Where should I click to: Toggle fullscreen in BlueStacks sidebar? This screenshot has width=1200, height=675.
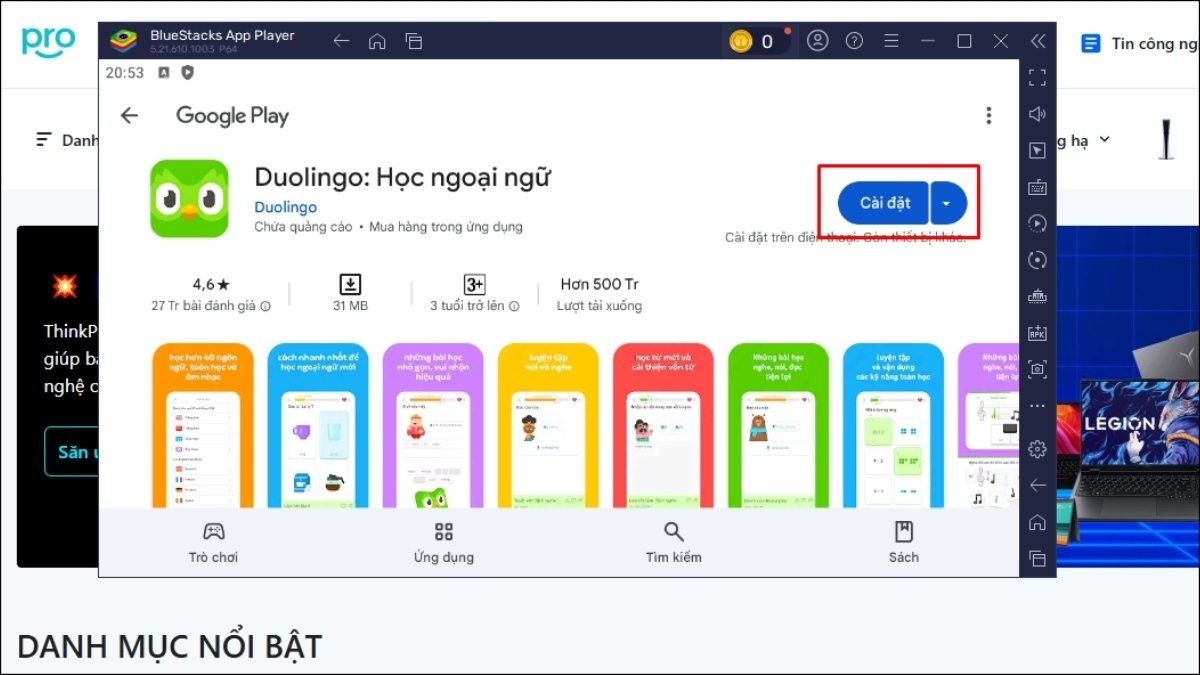point(1037,77)
